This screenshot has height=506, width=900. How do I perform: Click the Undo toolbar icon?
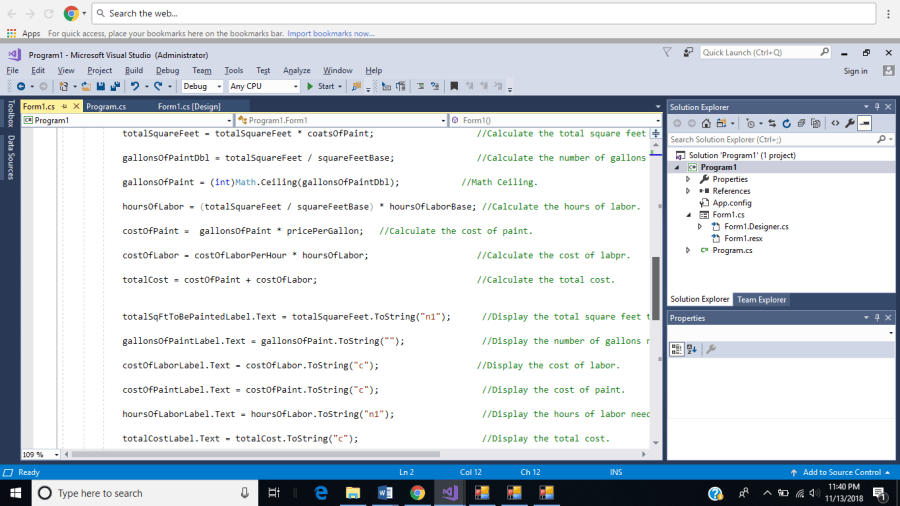(134, 86)
